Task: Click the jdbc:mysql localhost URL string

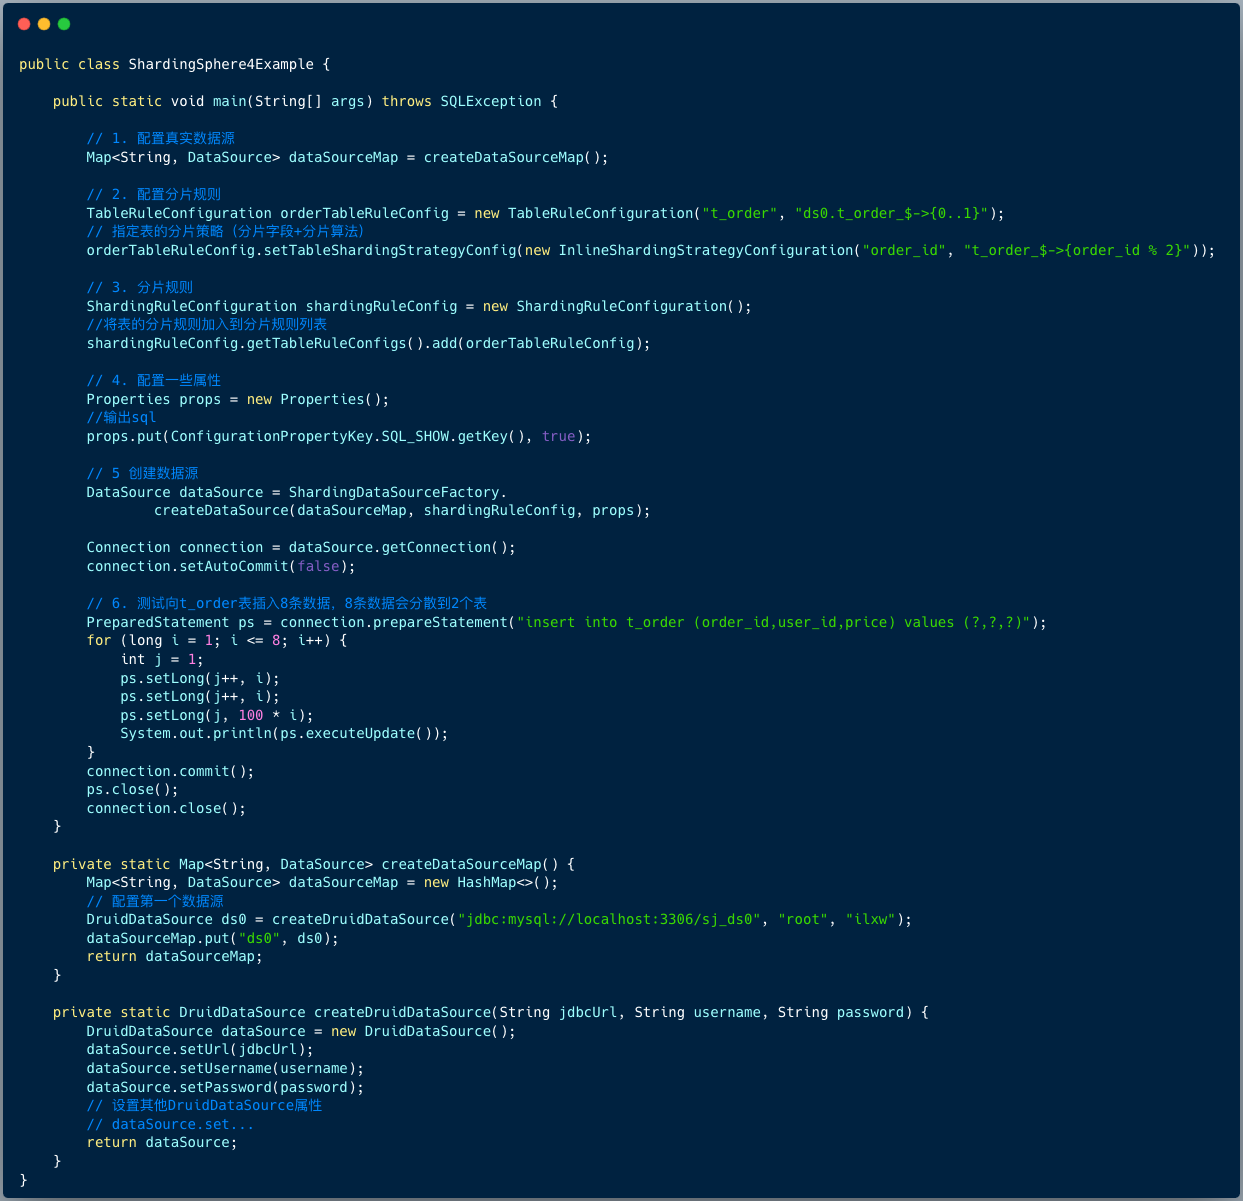Action: tap(609, 919)
